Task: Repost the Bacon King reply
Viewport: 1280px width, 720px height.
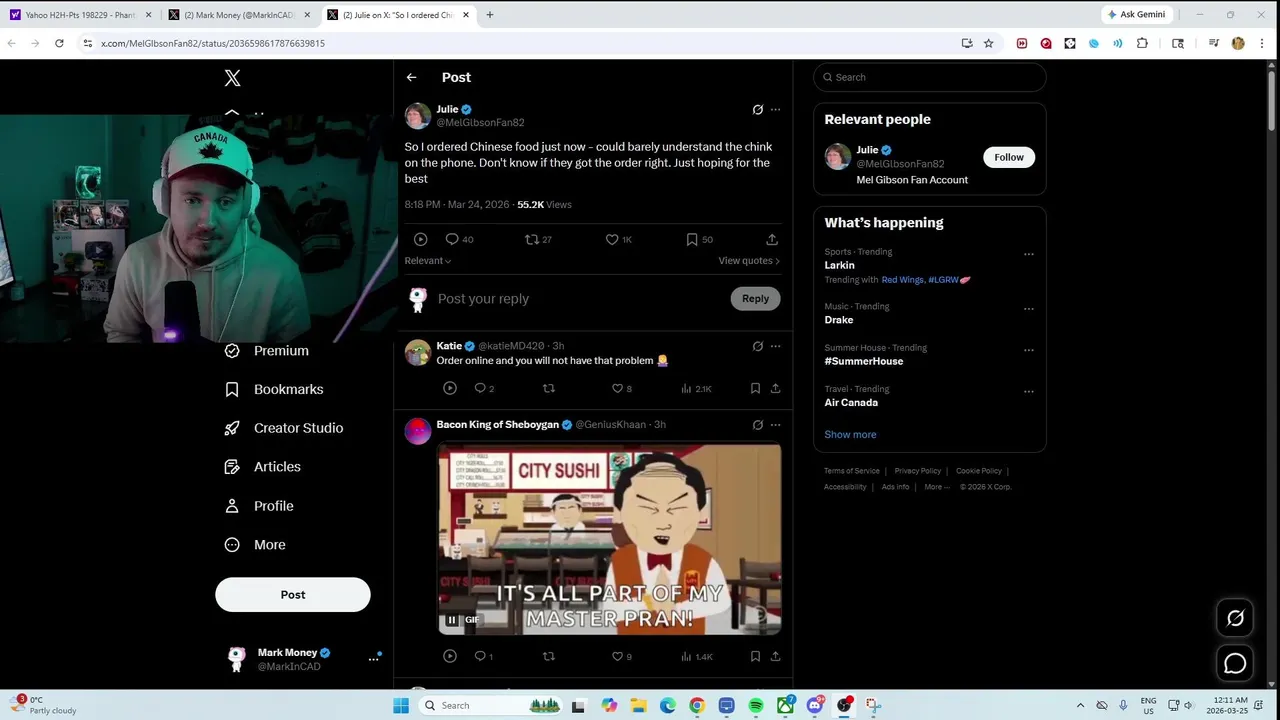Action: (548, 656)
